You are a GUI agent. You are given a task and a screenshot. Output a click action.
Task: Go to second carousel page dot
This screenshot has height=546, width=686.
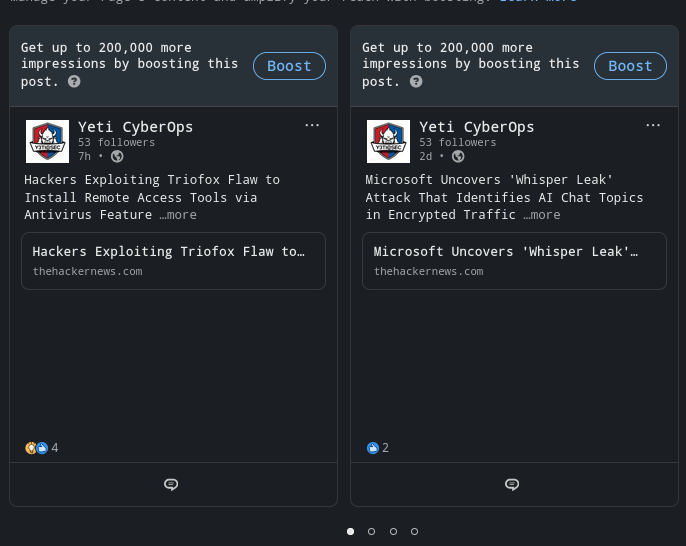[371, 532]
